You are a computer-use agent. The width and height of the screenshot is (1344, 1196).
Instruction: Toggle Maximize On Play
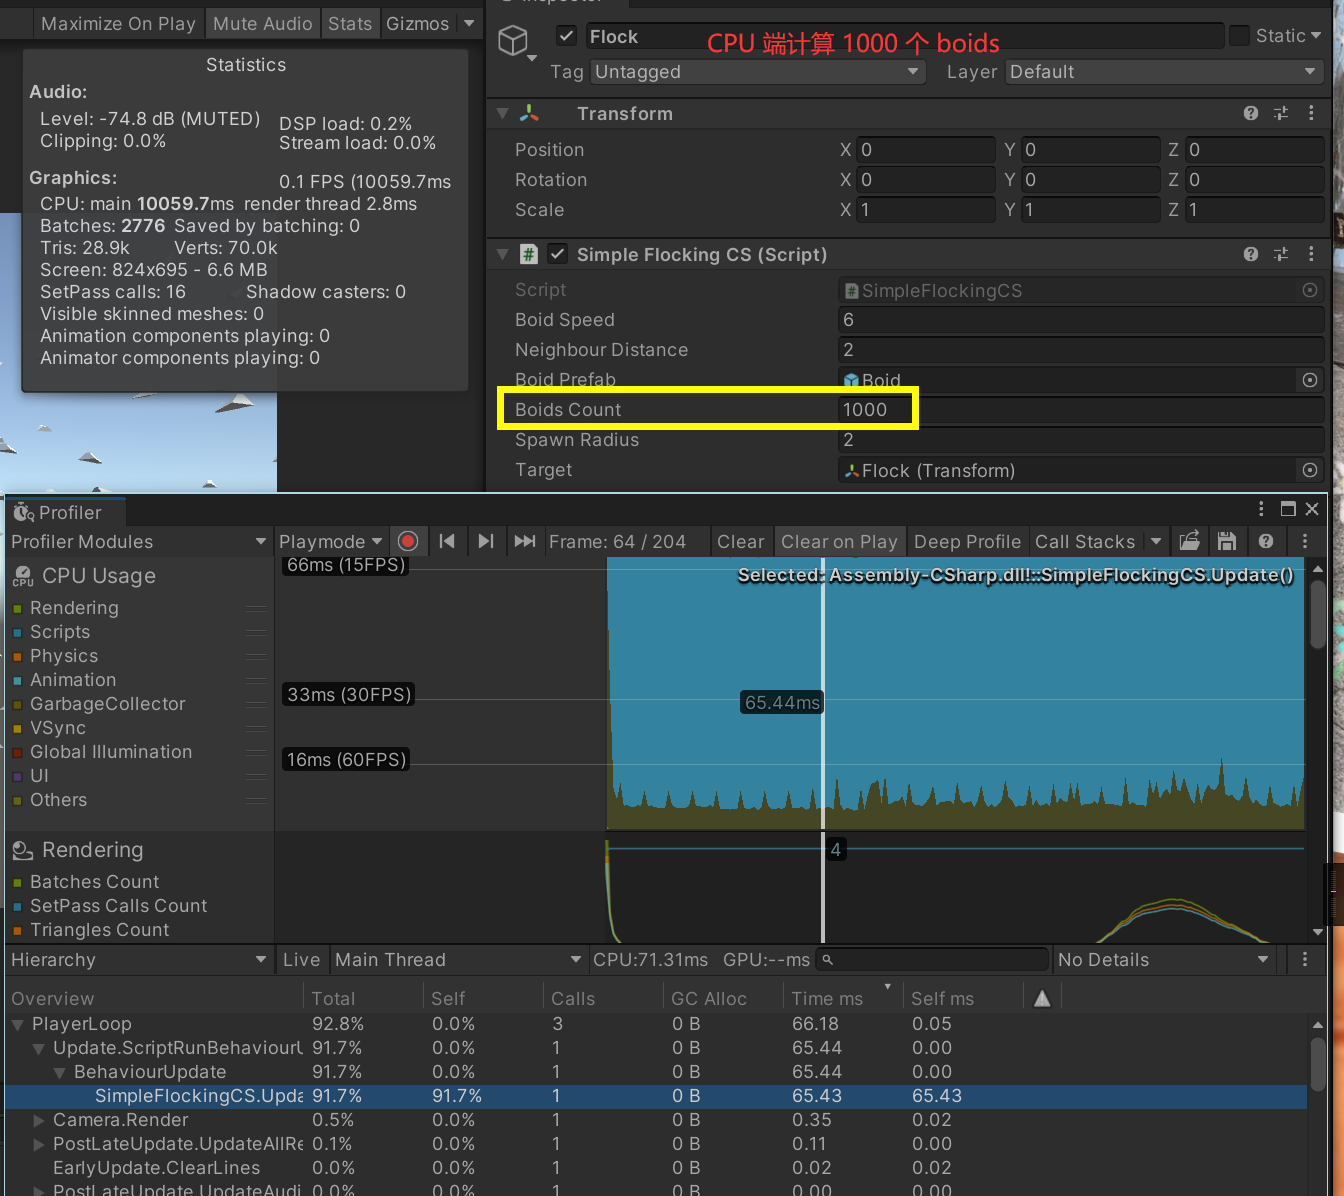pyautogui.click(x=118, y=23)
